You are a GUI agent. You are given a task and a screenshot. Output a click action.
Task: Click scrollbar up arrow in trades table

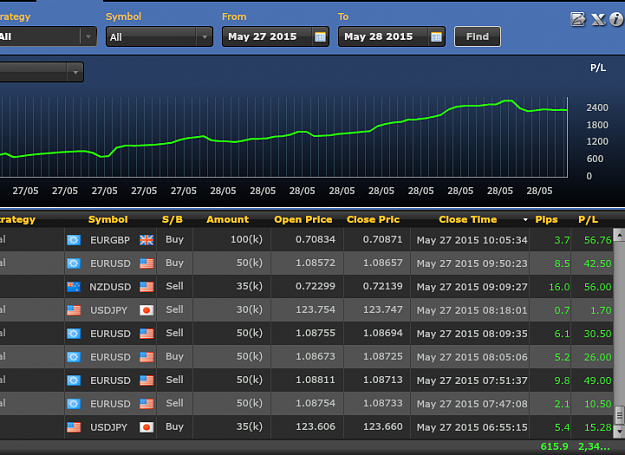[619, 235]
